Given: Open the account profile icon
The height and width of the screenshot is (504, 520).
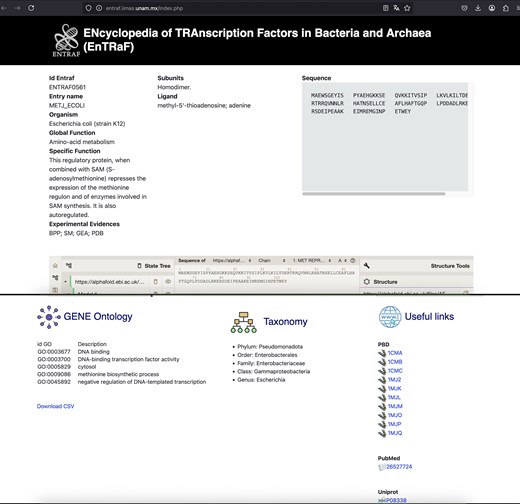Looking at the screenshot, I should point(492,8).
